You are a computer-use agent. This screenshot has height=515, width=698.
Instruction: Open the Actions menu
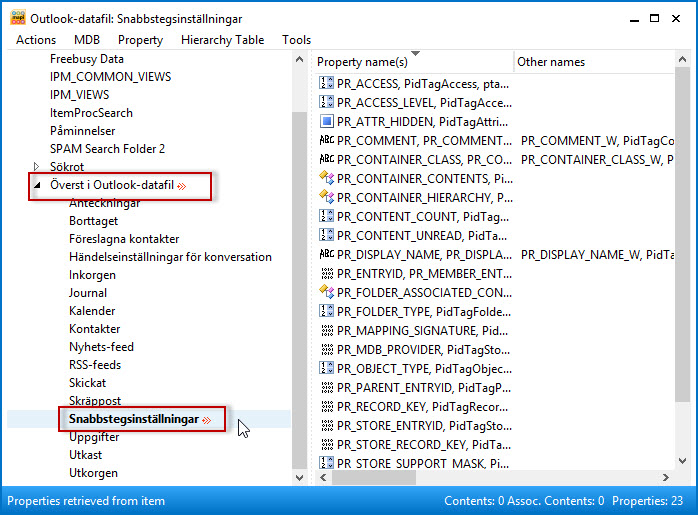coord(36,40)
